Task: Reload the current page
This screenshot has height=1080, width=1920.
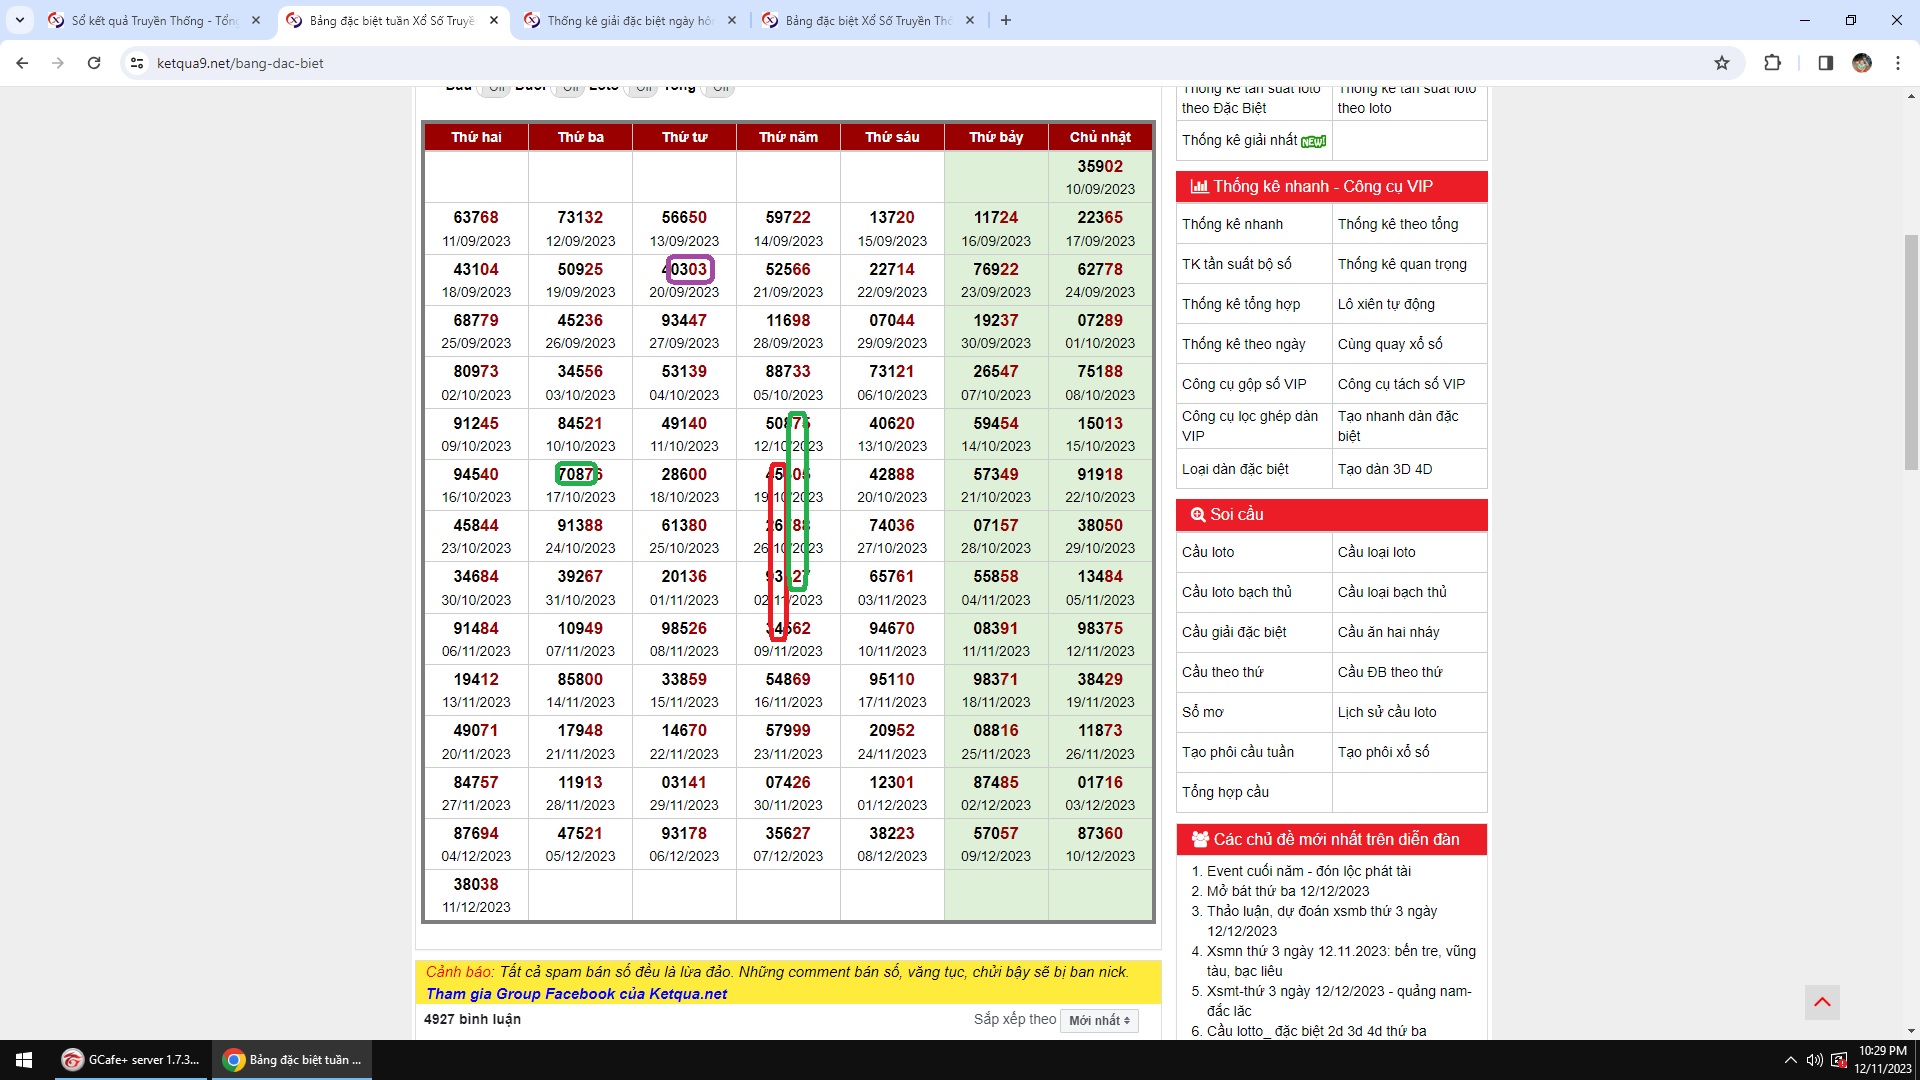Action: [94, 63]
